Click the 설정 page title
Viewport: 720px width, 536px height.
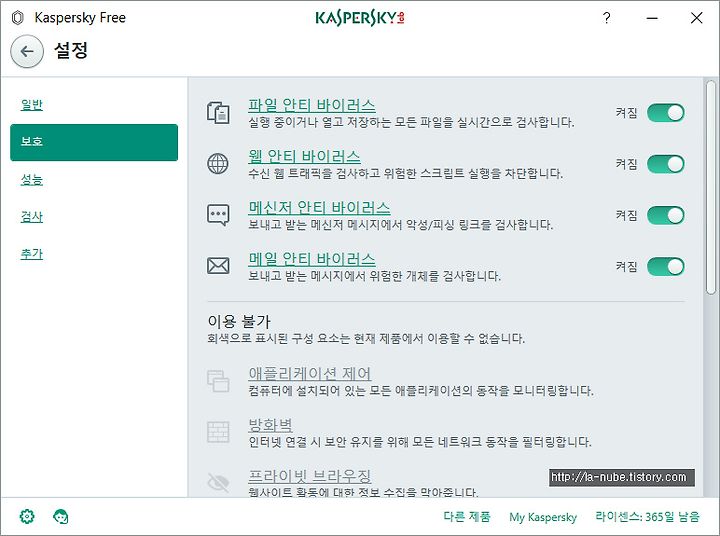(71, 50)
